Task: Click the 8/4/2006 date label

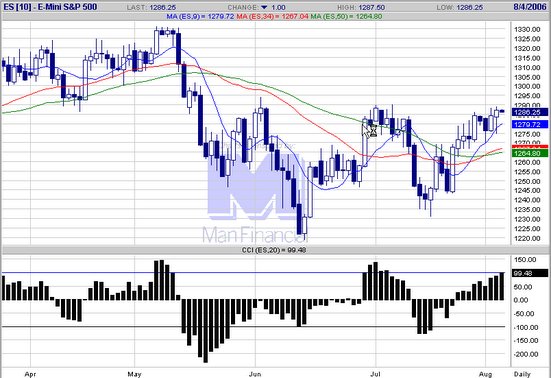Action: tap(530, 7)
